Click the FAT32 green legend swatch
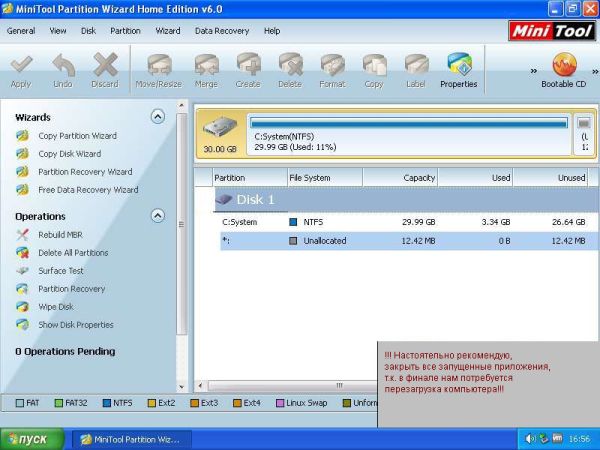This screenshot has height=450, width=600. [x=59, y=403]
